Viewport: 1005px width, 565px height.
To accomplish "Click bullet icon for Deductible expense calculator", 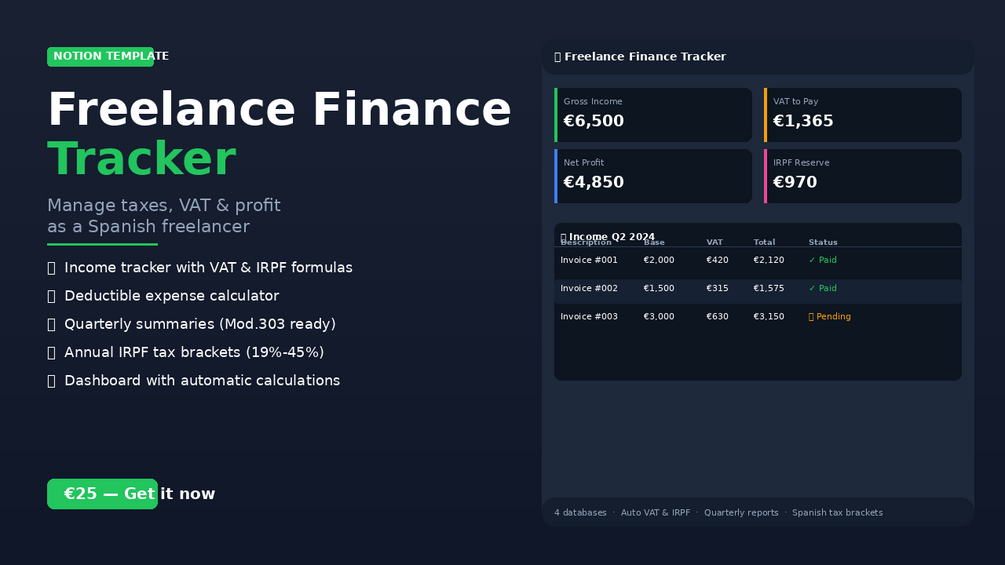I will (x=51, y=296).
